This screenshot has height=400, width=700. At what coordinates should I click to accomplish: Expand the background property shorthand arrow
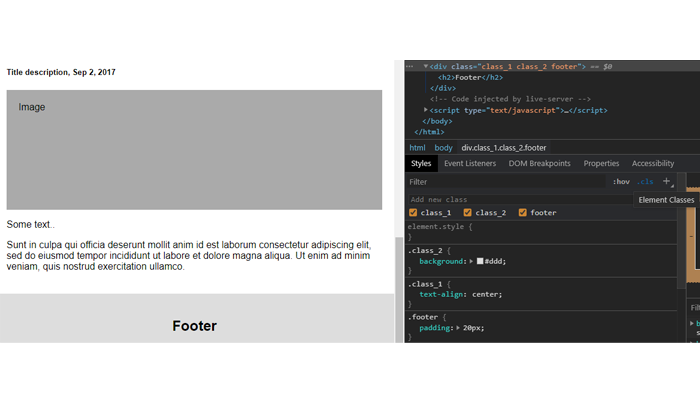[x=471, y=261]
